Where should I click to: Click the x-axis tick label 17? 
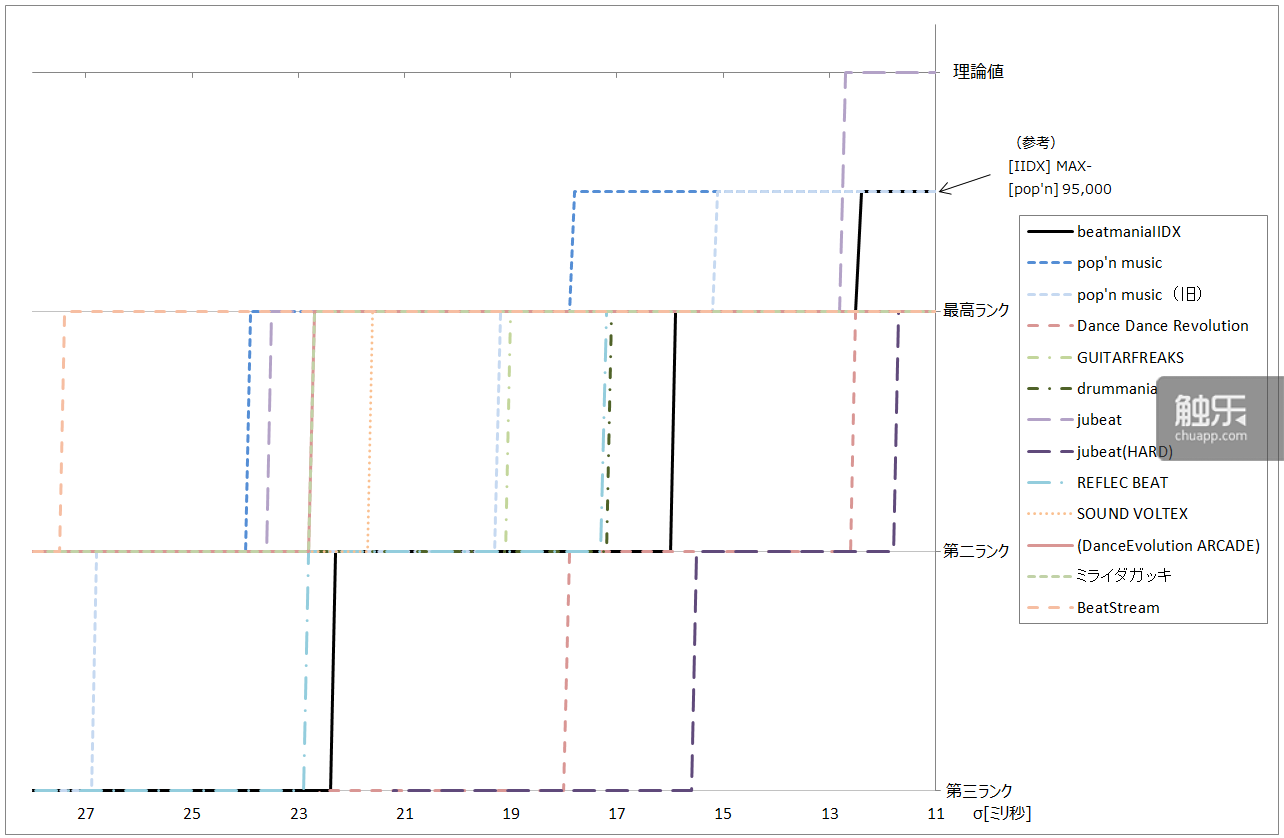coord(617,814)
